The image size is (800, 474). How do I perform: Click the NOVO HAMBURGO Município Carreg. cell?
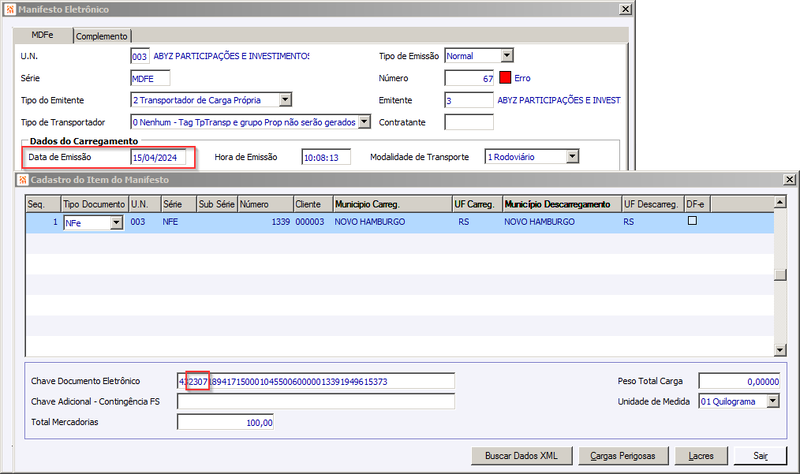[x=392, y=222]
